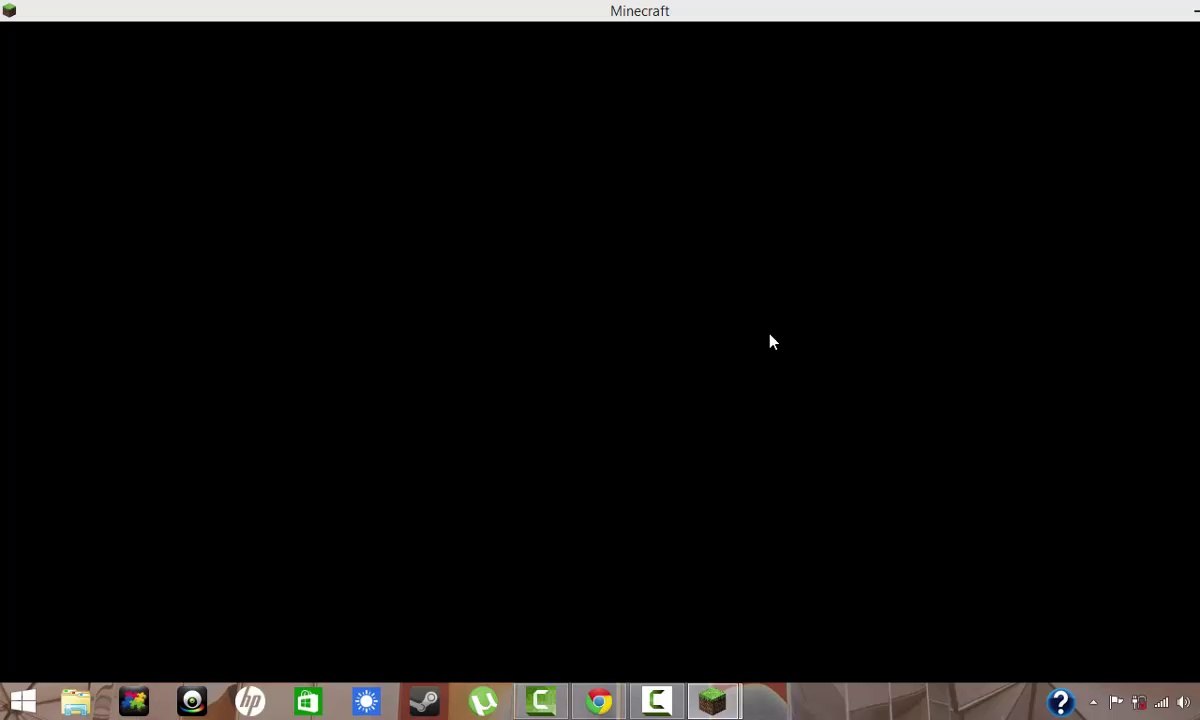Open the white Camtasia recorder taskbar icon

657,701
